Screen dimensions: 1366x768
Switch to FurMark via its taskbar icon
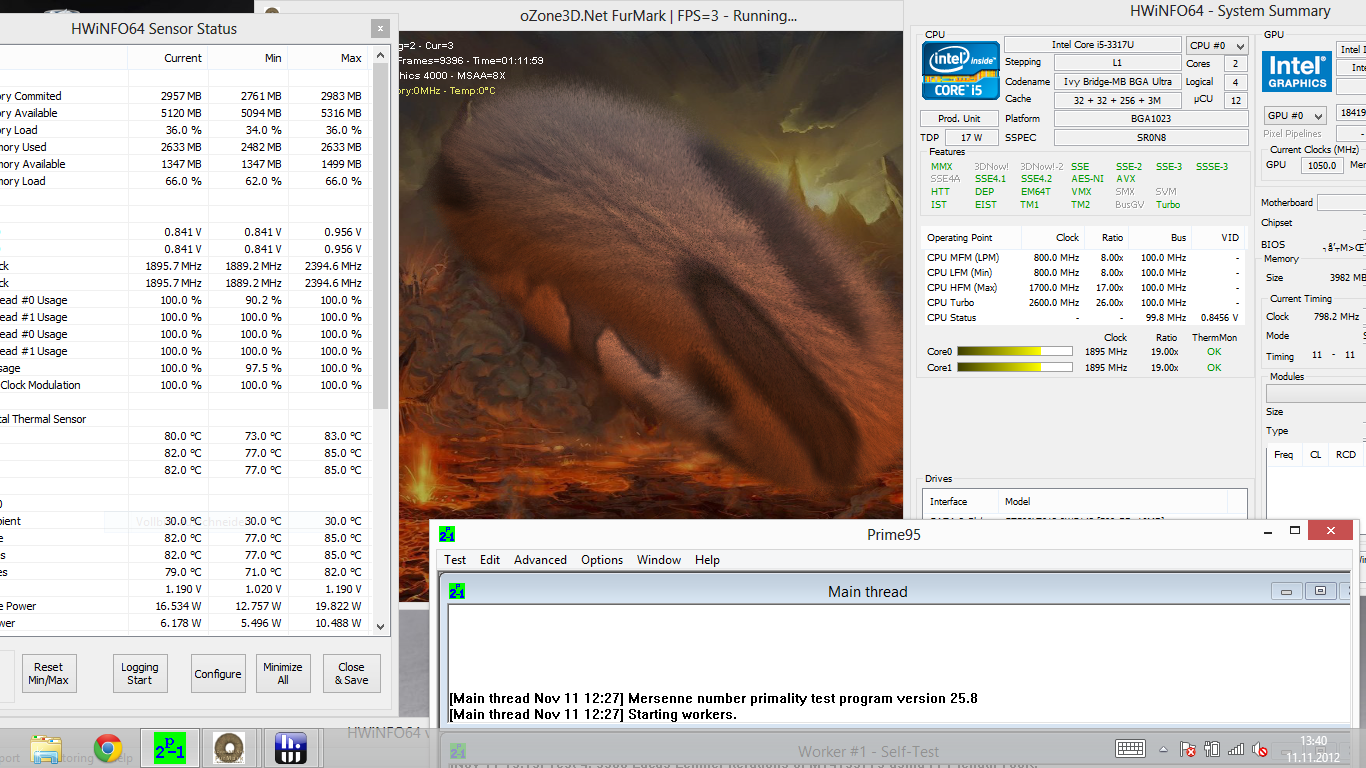(x=230, y=748)
